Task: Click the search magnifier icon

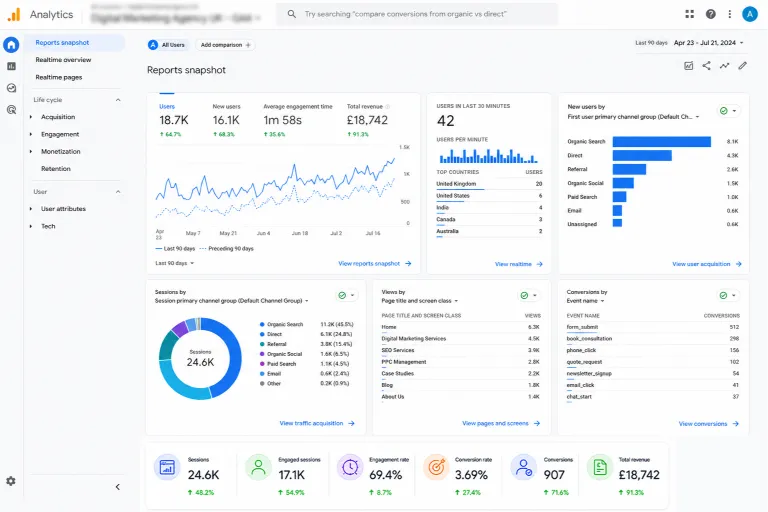Action: click(291, 14)
